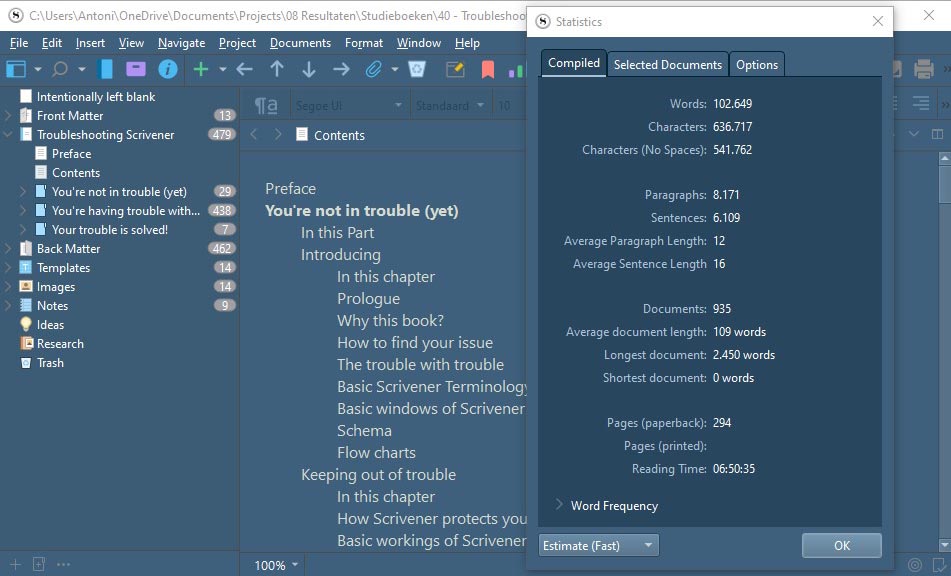Image resolution: width=951 pixels, height=576 pixels.
Task: Click the up arrow Move Up icon
Action: [x=277, y=69]
